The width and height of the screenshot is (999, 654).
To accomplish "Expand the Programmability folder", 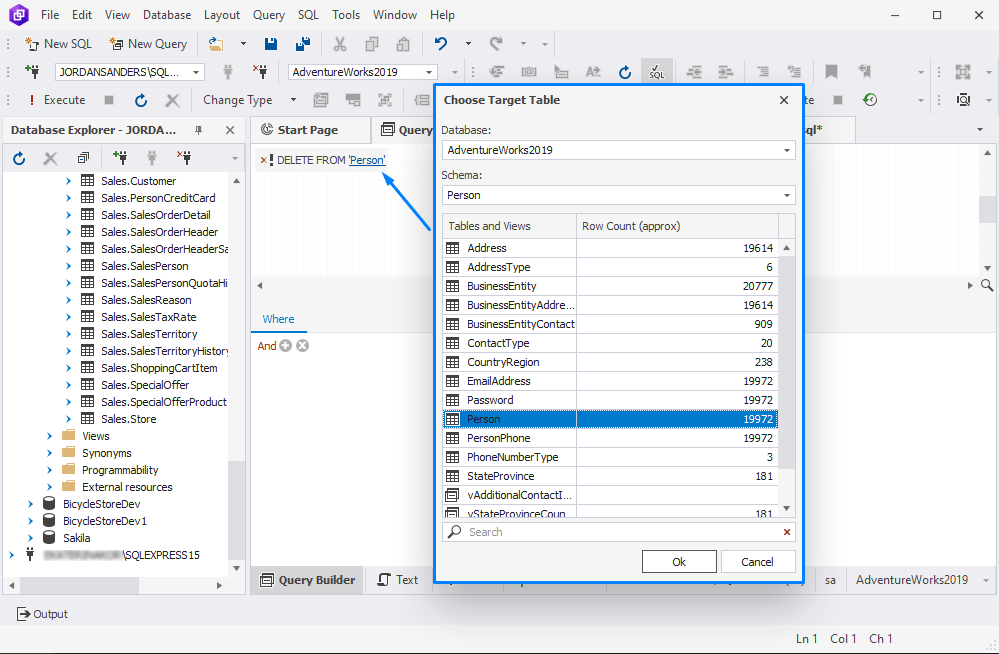I will [50, 470].
